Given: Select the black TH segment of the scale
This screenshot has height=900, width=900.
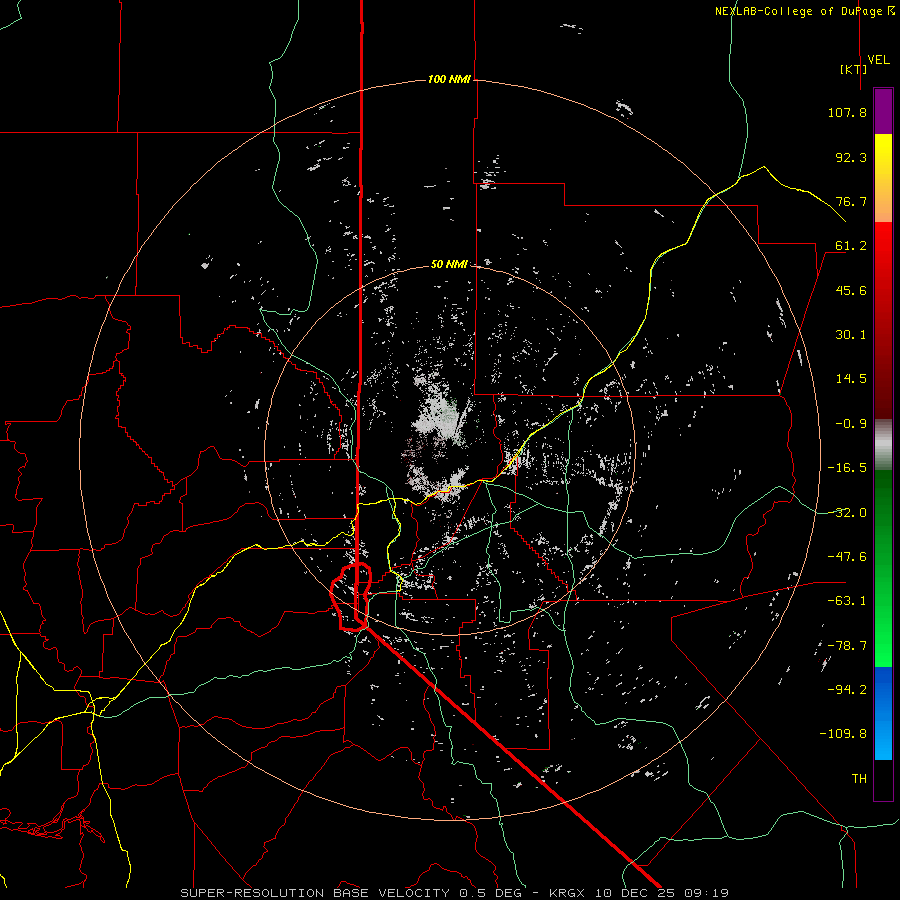Looking at the screenshot, I should 883,780.
